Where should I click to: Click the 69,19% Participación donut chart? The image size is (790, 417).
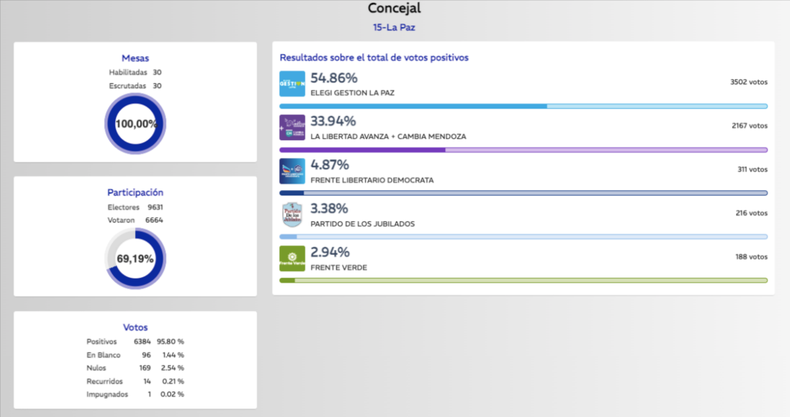136,258
